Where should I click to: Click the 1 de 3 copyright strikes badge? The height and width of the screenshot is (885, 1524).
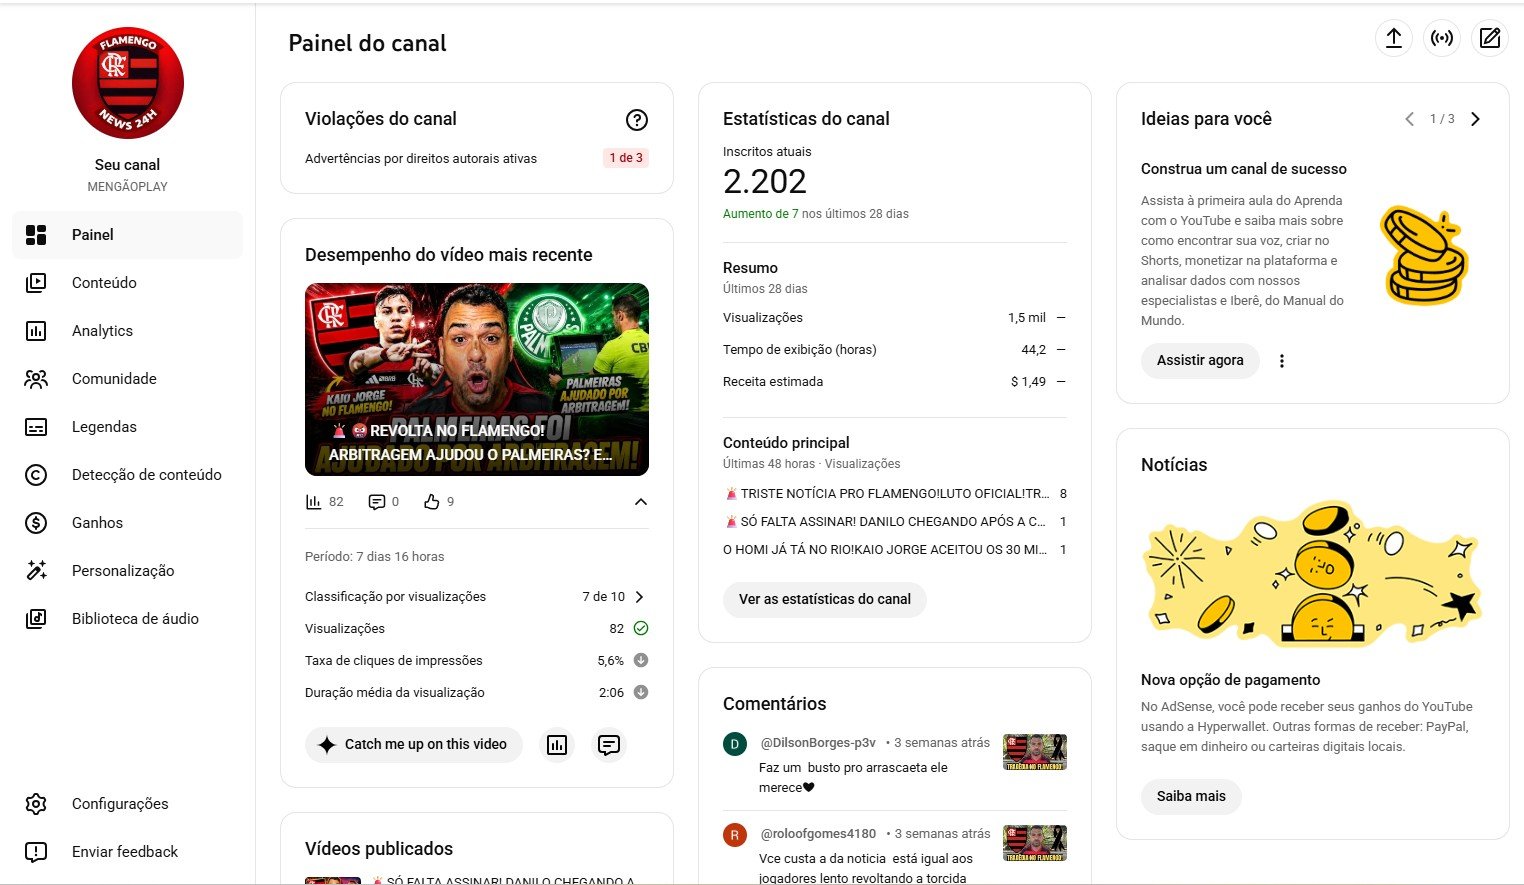(x=626, y=158)
